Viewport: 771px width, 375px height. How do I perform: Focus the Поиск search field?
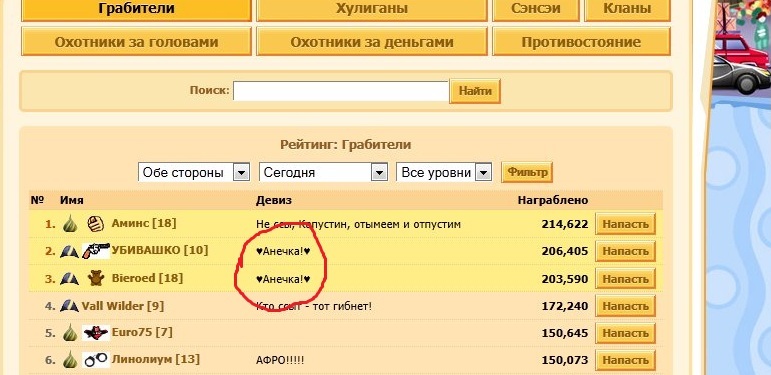341,91
